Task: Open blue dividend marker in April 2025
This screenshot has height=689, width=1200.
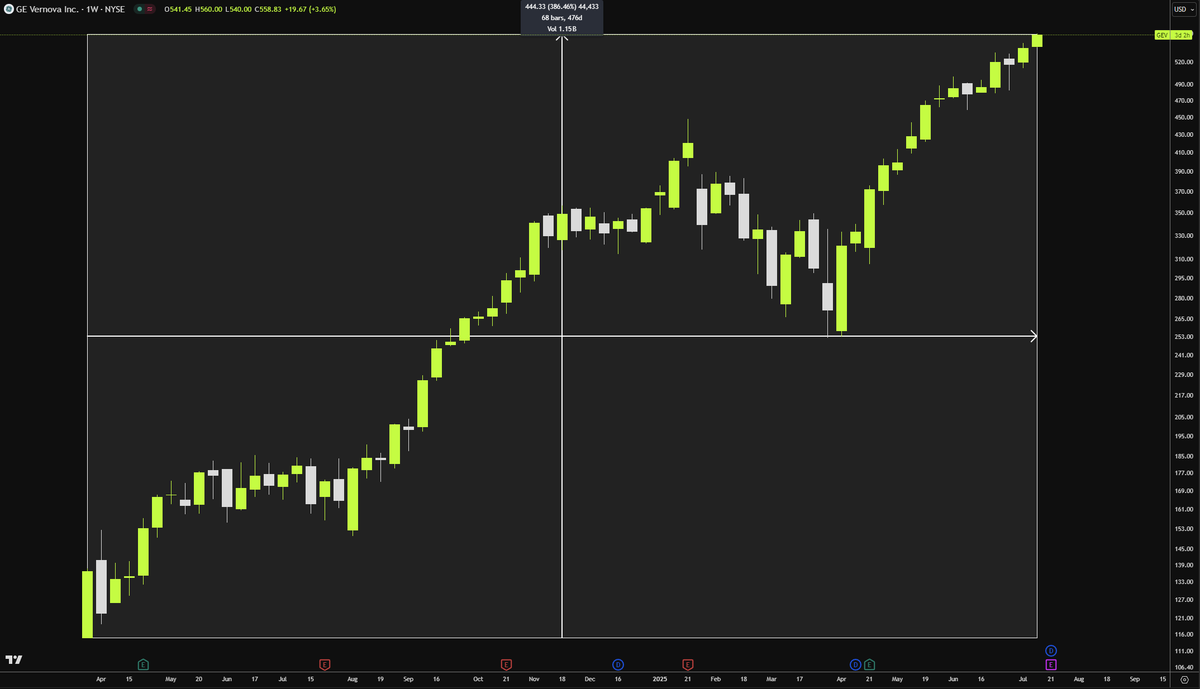Action: tap(855, 664)
